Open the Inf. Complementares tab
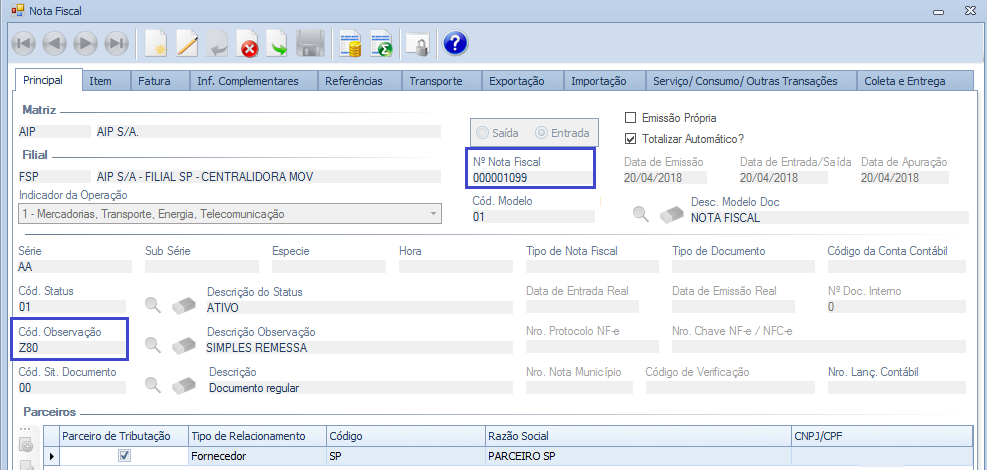This screenshot has height=470, width=987. click(x=247, y=81)
